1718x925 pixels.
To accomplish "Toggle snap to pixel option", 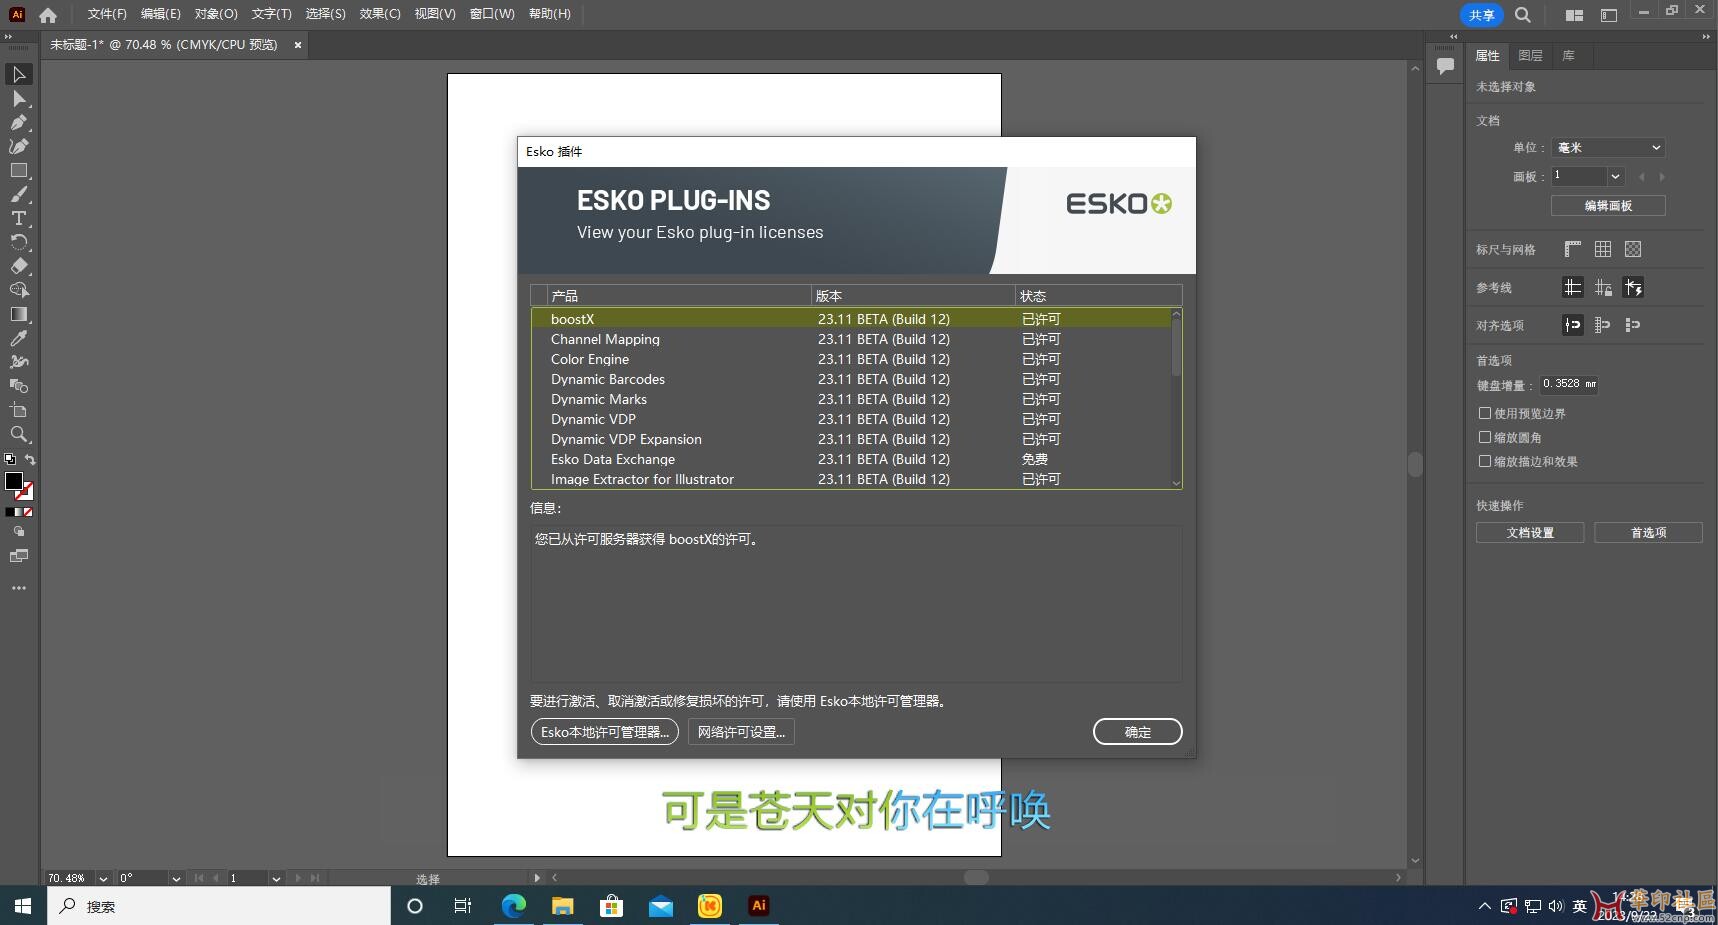I will click(1633, 325).
